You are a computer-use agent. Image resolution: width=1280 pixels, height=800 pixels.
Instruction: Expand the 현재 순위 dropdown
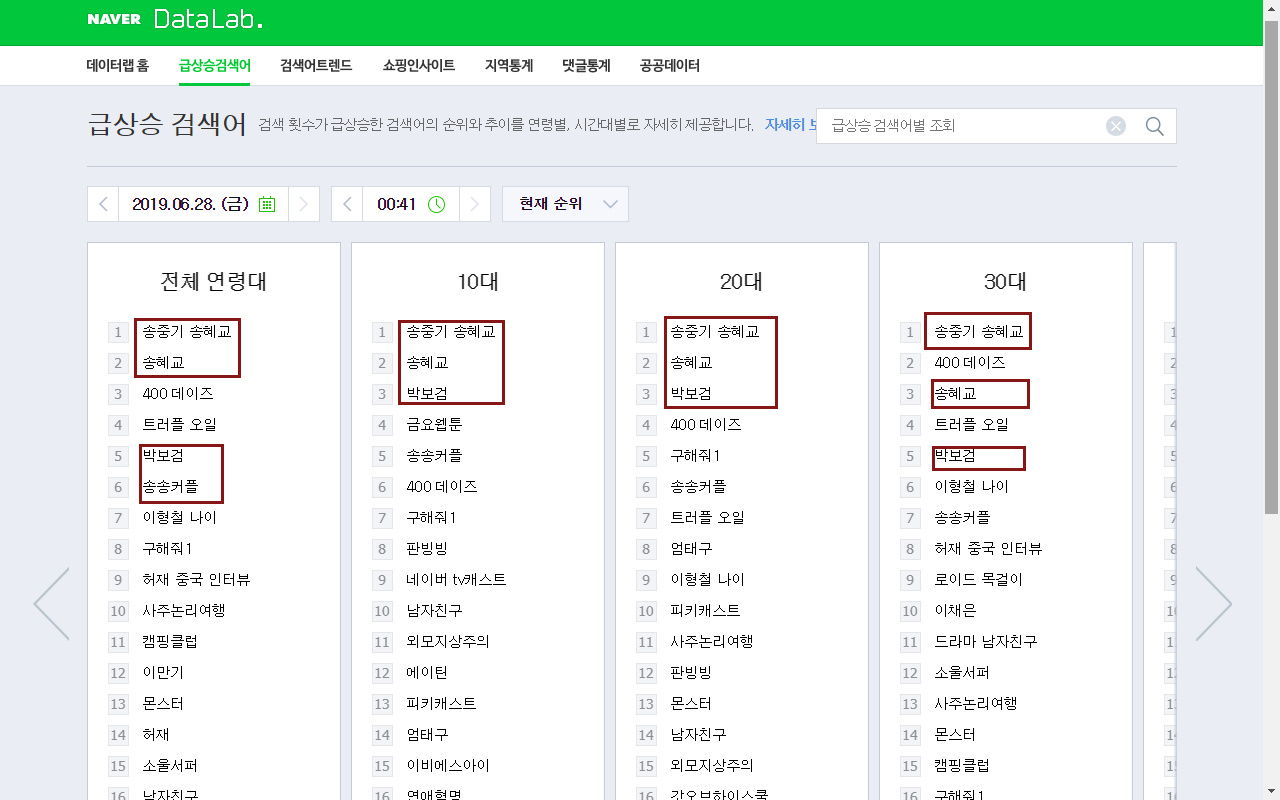(x=565, y=204)
